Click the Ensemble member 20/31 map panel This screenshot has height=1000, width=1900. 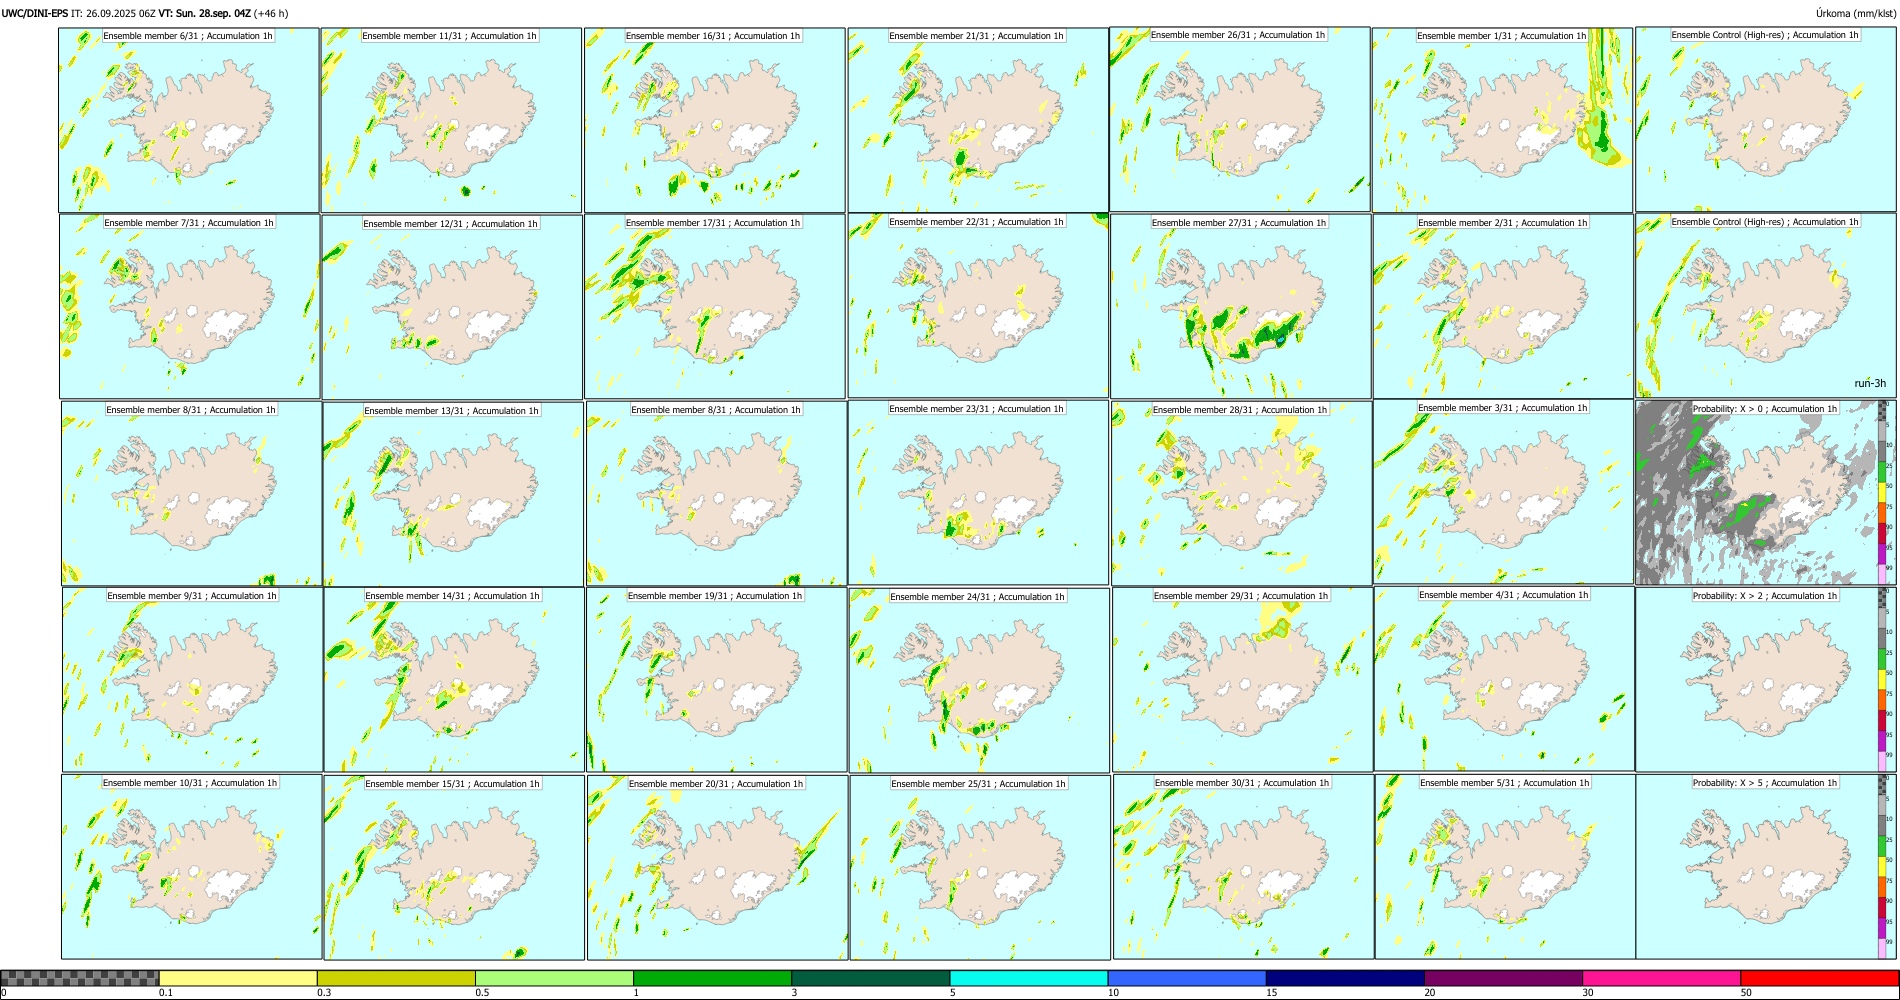coord(717,867)
